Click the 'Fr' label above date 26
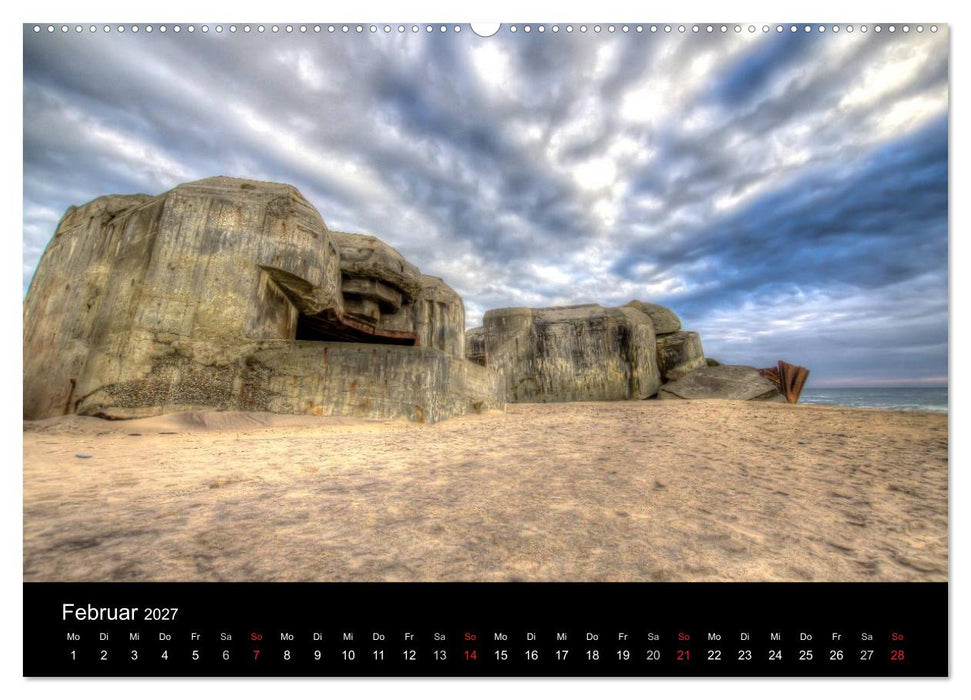Viewport: 971px width, 700px height. 837,637
